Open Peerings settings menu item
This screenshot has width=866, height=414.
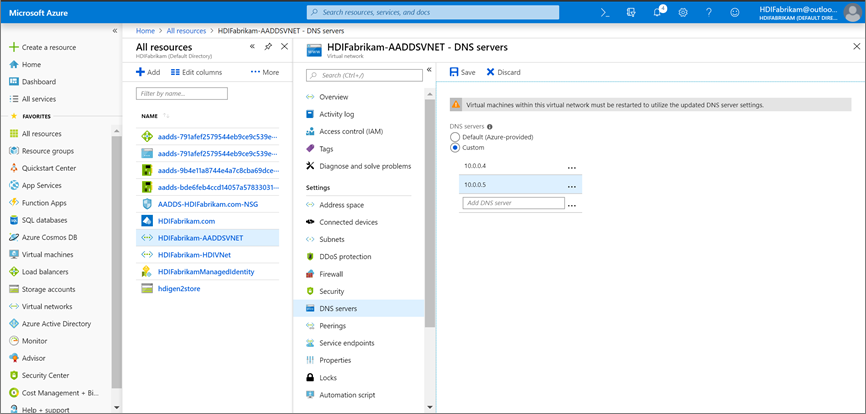pyautogui.click(x=333, y=325)
